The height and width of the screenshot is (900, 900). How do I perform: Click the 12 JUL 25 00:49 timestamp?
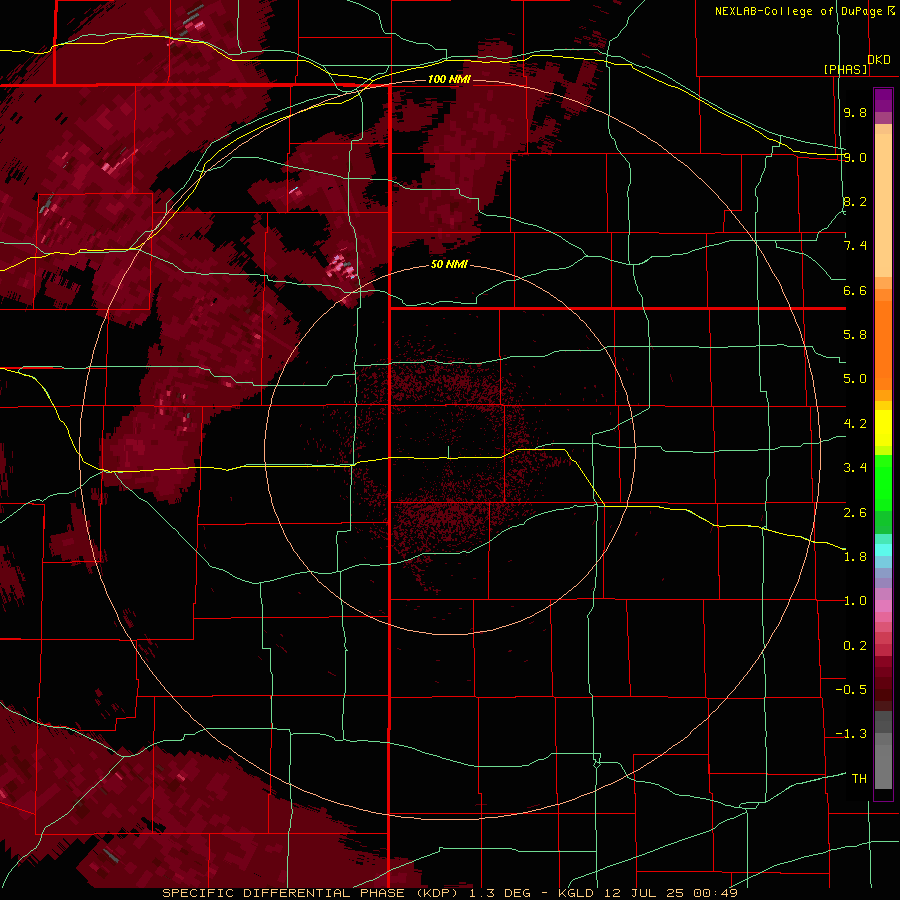pyautogui.click(x=670, y=893)
